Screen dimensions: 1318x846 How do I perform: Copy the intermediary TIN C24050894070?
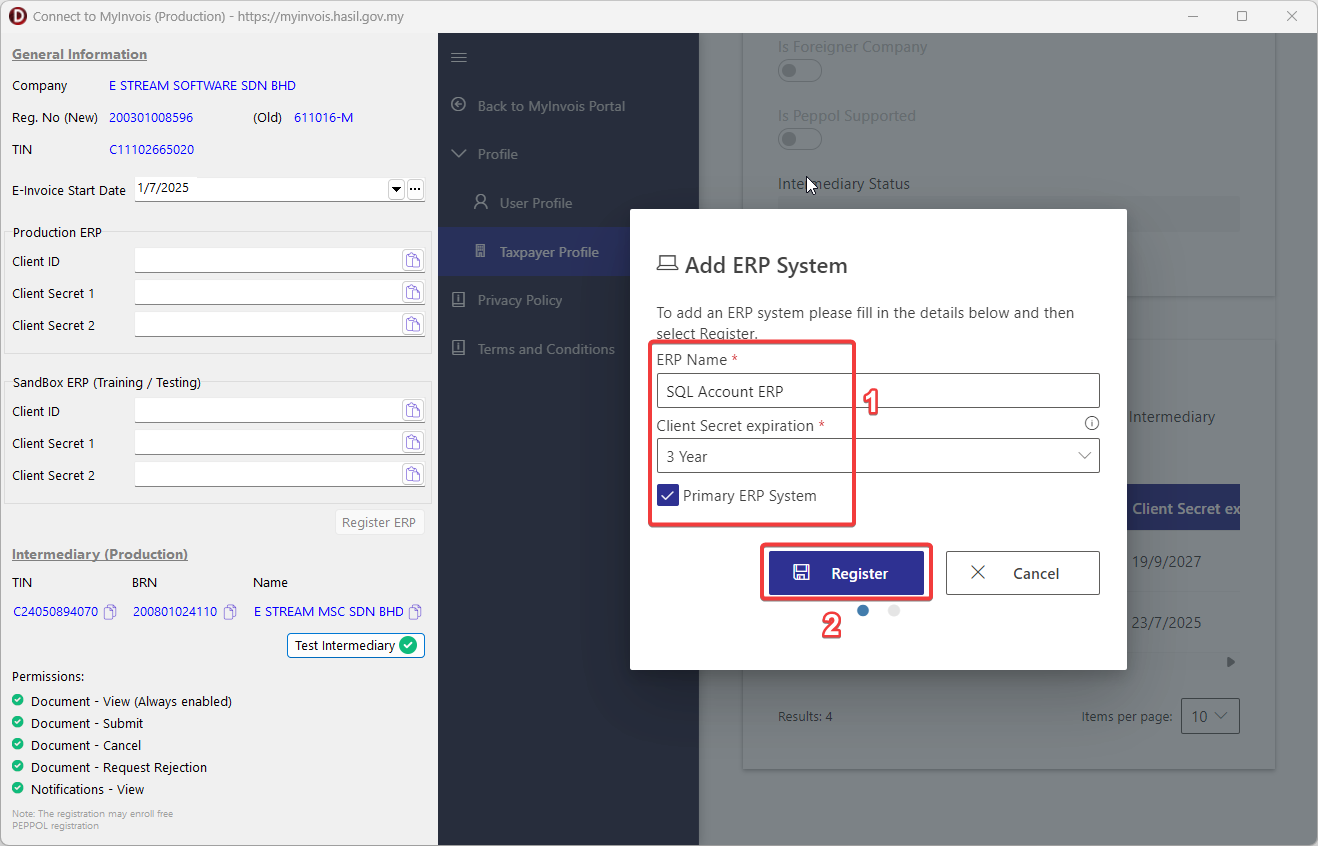click(x=111, y=612)
